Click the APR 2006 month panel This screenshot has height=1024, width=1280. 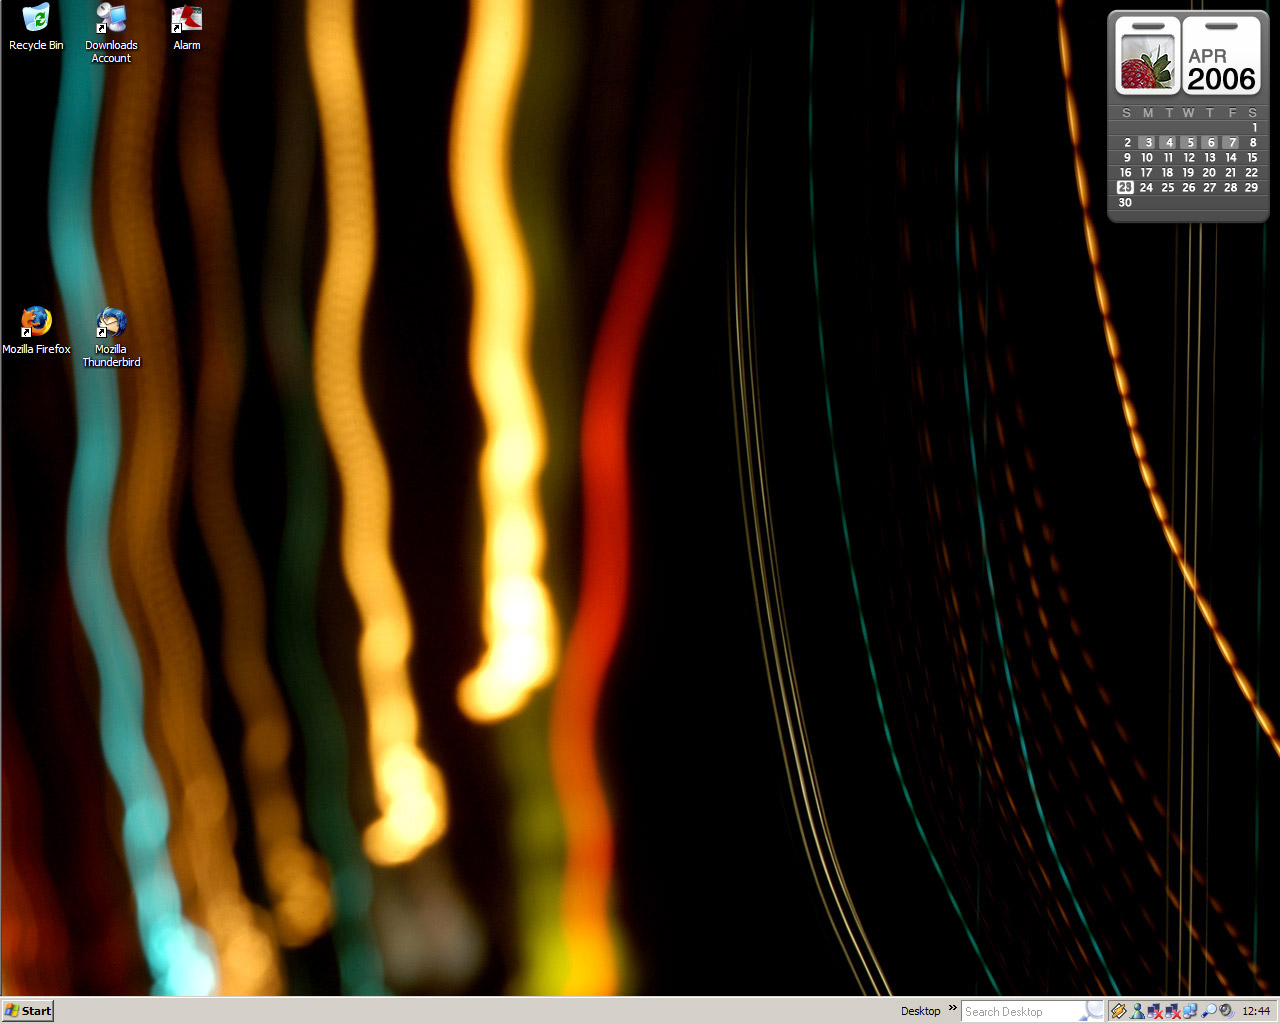tap(1221, 58)
